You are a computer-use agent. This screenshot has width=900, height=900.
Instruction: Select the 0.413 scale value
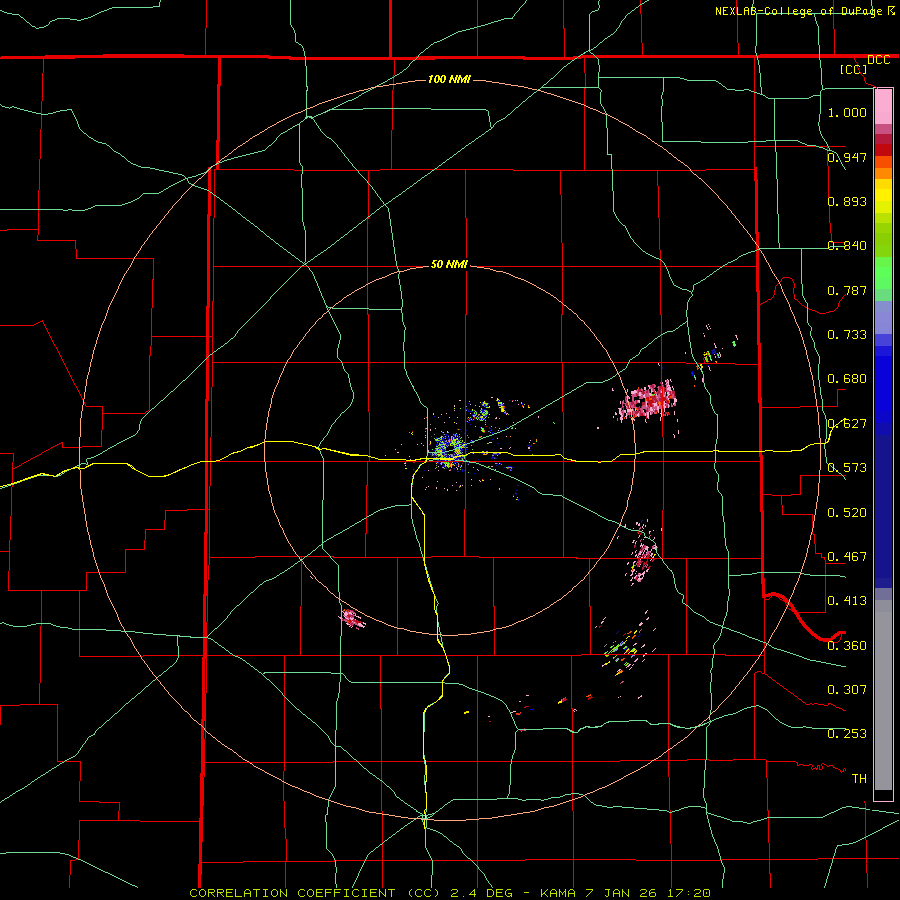847,601
